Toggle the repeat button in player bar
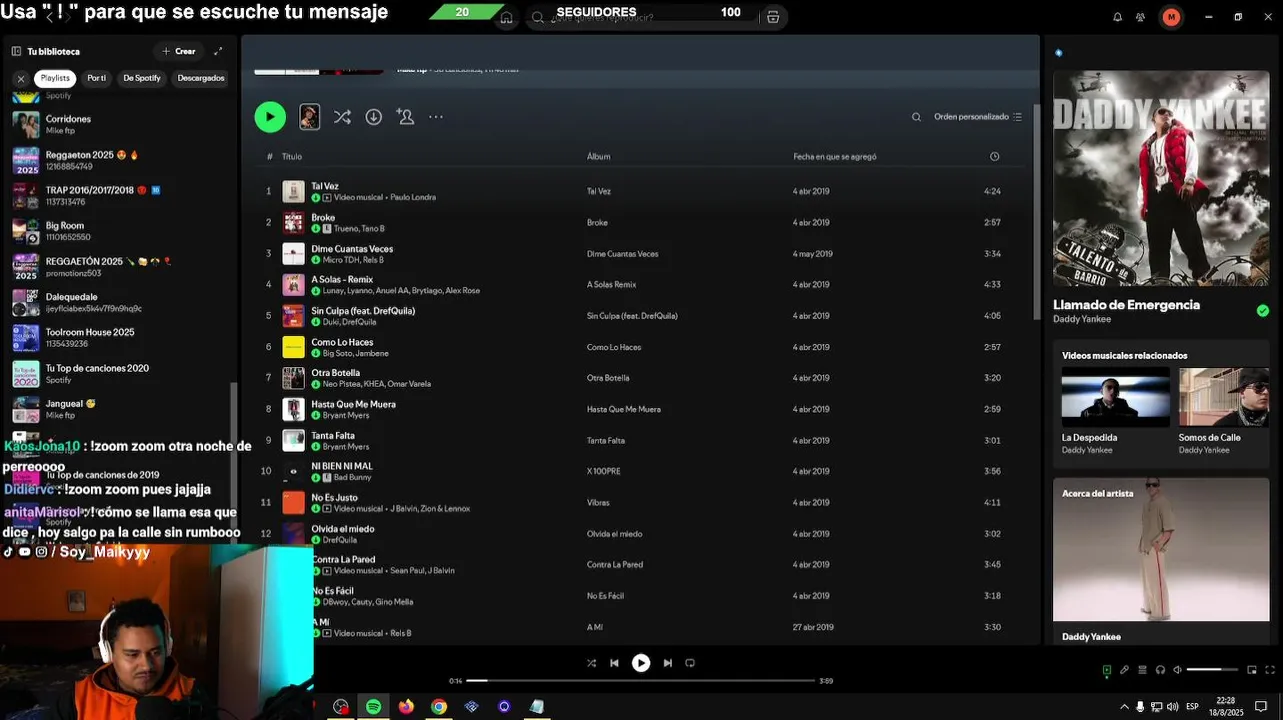Viewport: 1283px width, 720px height. tap(690, 663)
